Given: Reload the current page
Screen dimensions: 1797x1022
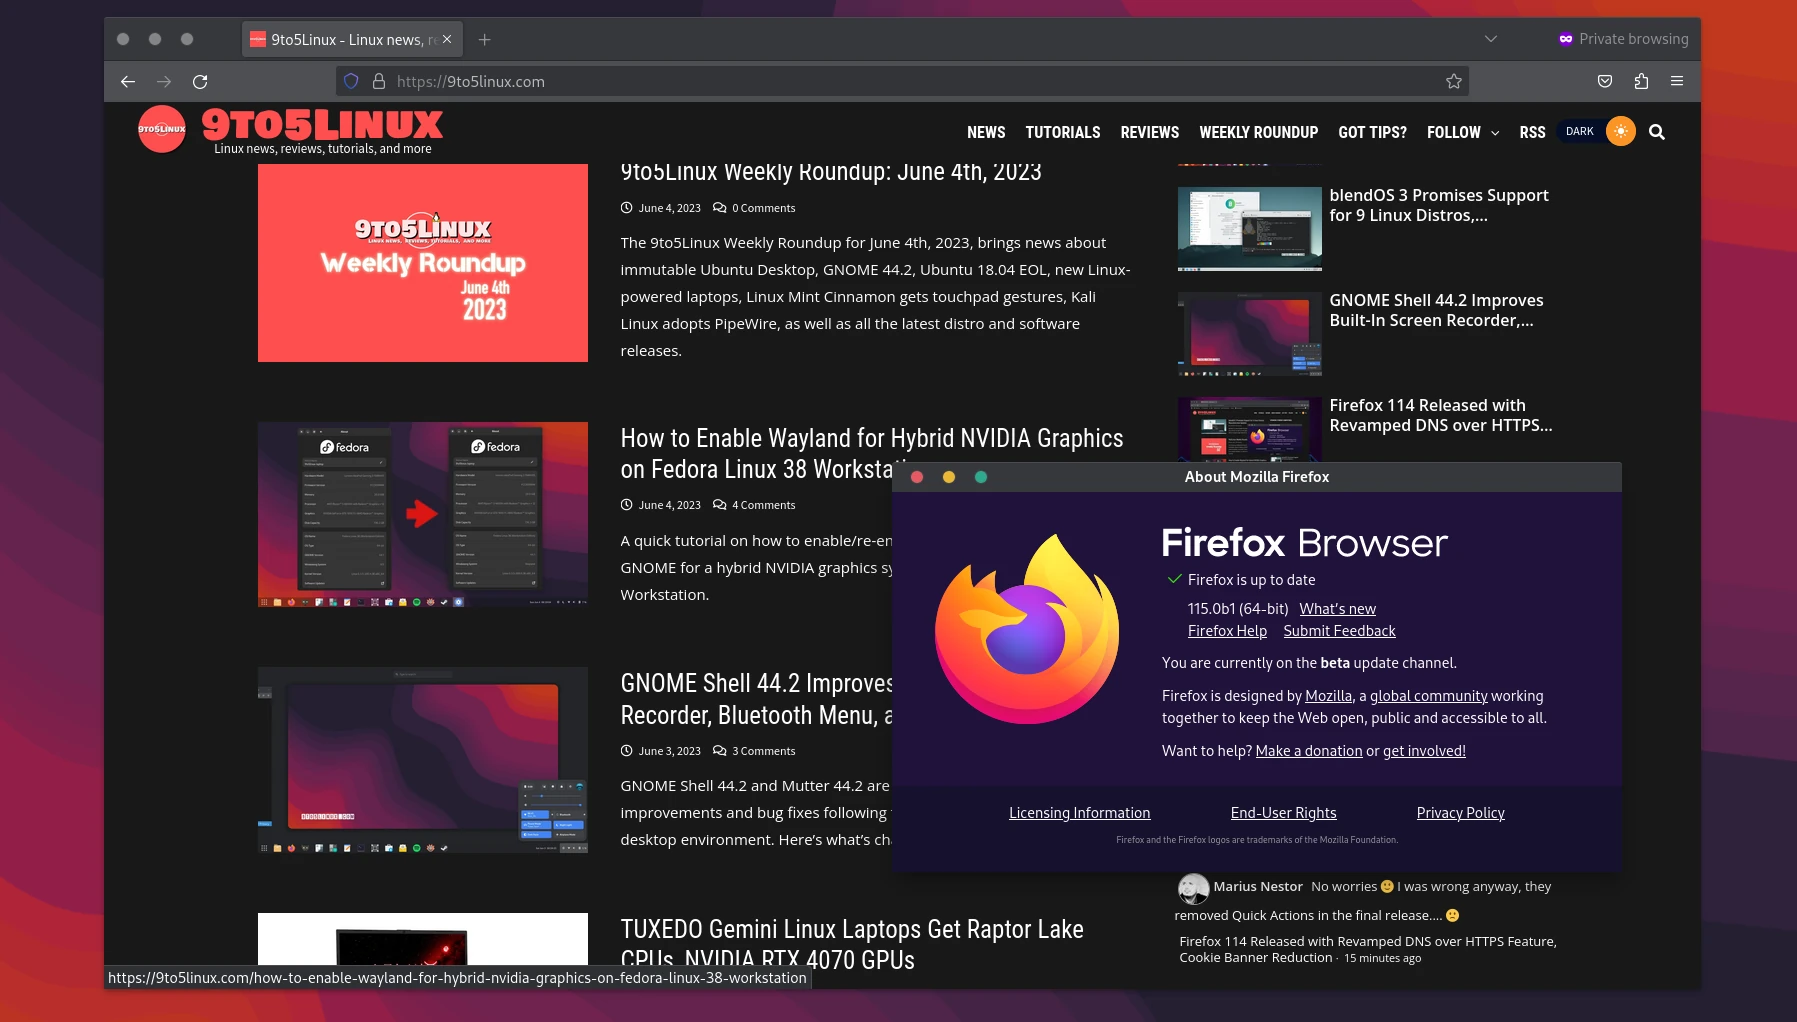Looking at the screenshot, I should point(200,81).
